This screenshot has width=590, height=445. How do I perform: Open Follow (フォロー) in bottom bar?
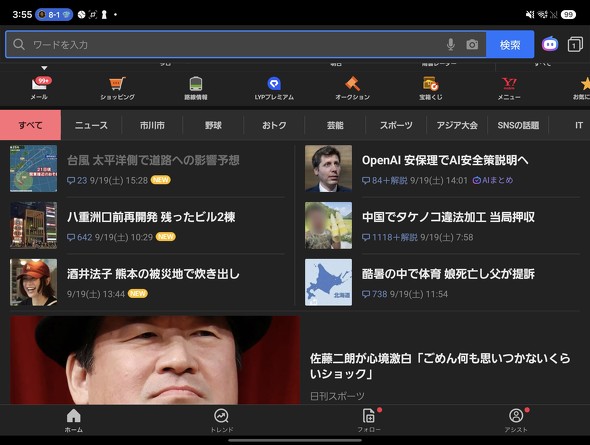(369, 421)
